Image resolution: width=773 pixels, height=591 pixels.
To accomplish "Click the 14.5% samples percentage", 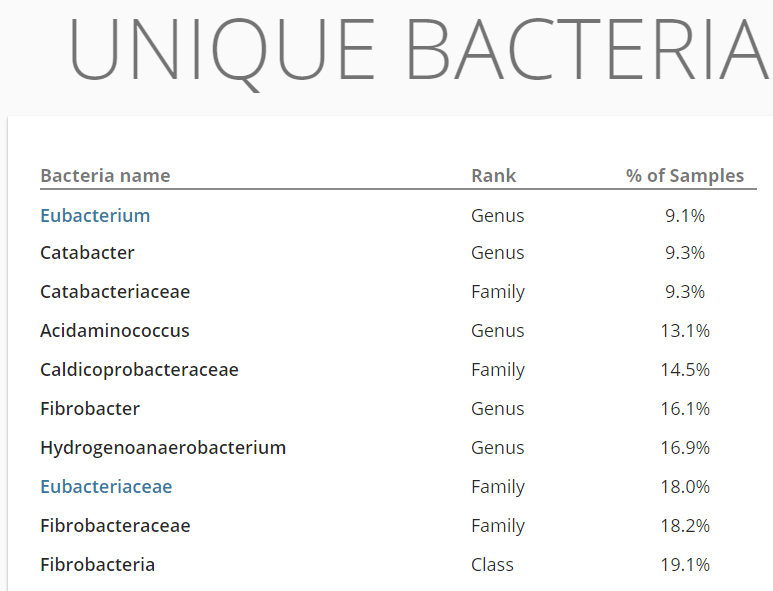I will (x=685, y=370).
